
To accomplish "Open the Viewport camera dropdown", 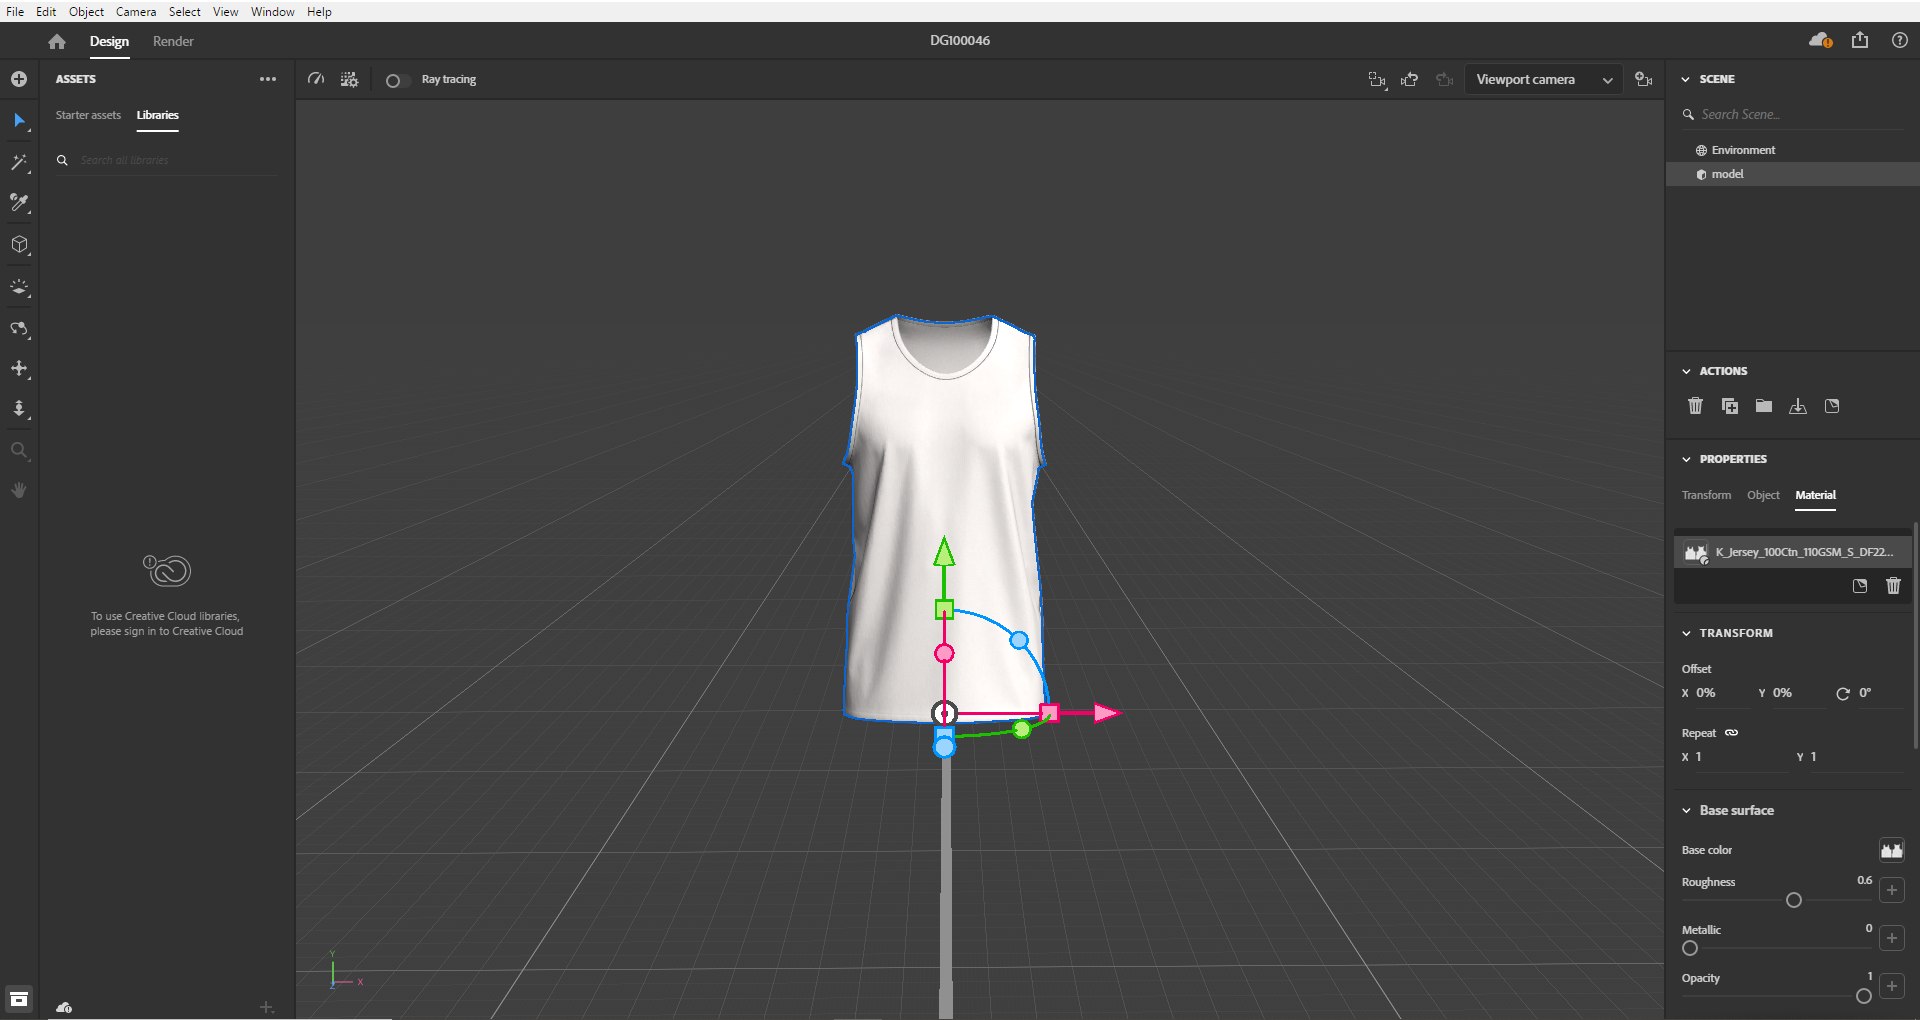I will coord(1544,80).
